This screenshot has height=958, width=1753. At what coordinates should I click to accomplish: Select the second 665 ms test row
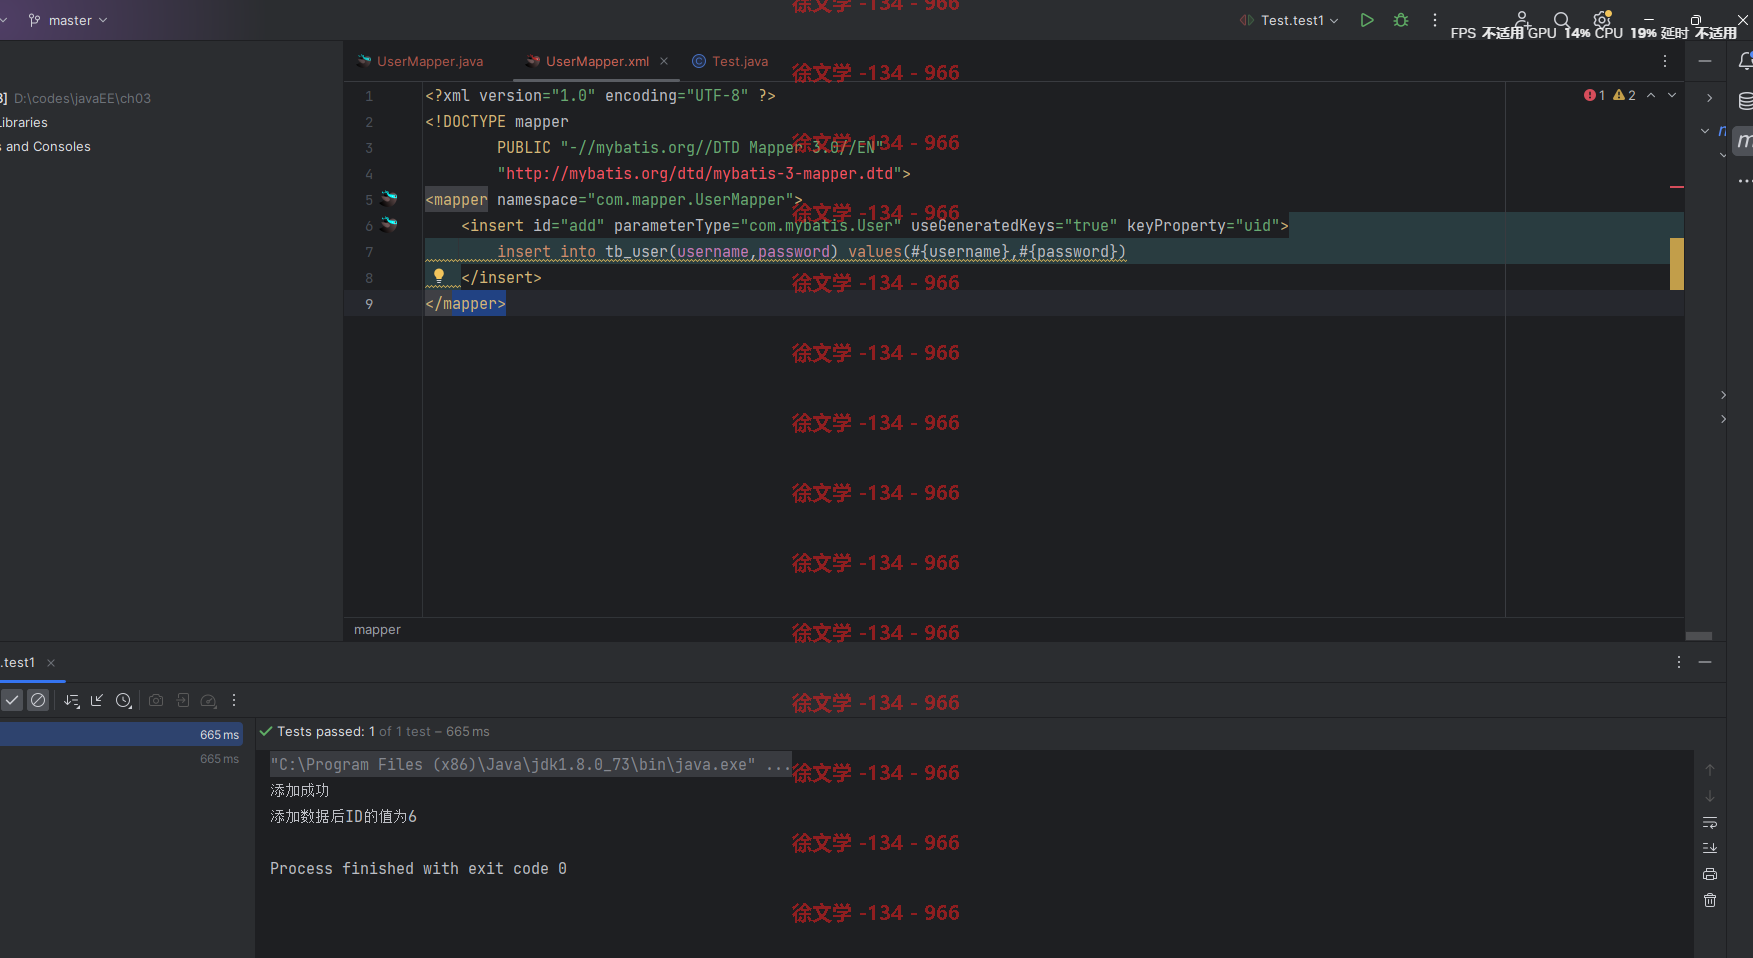click(x=121, y=759)
